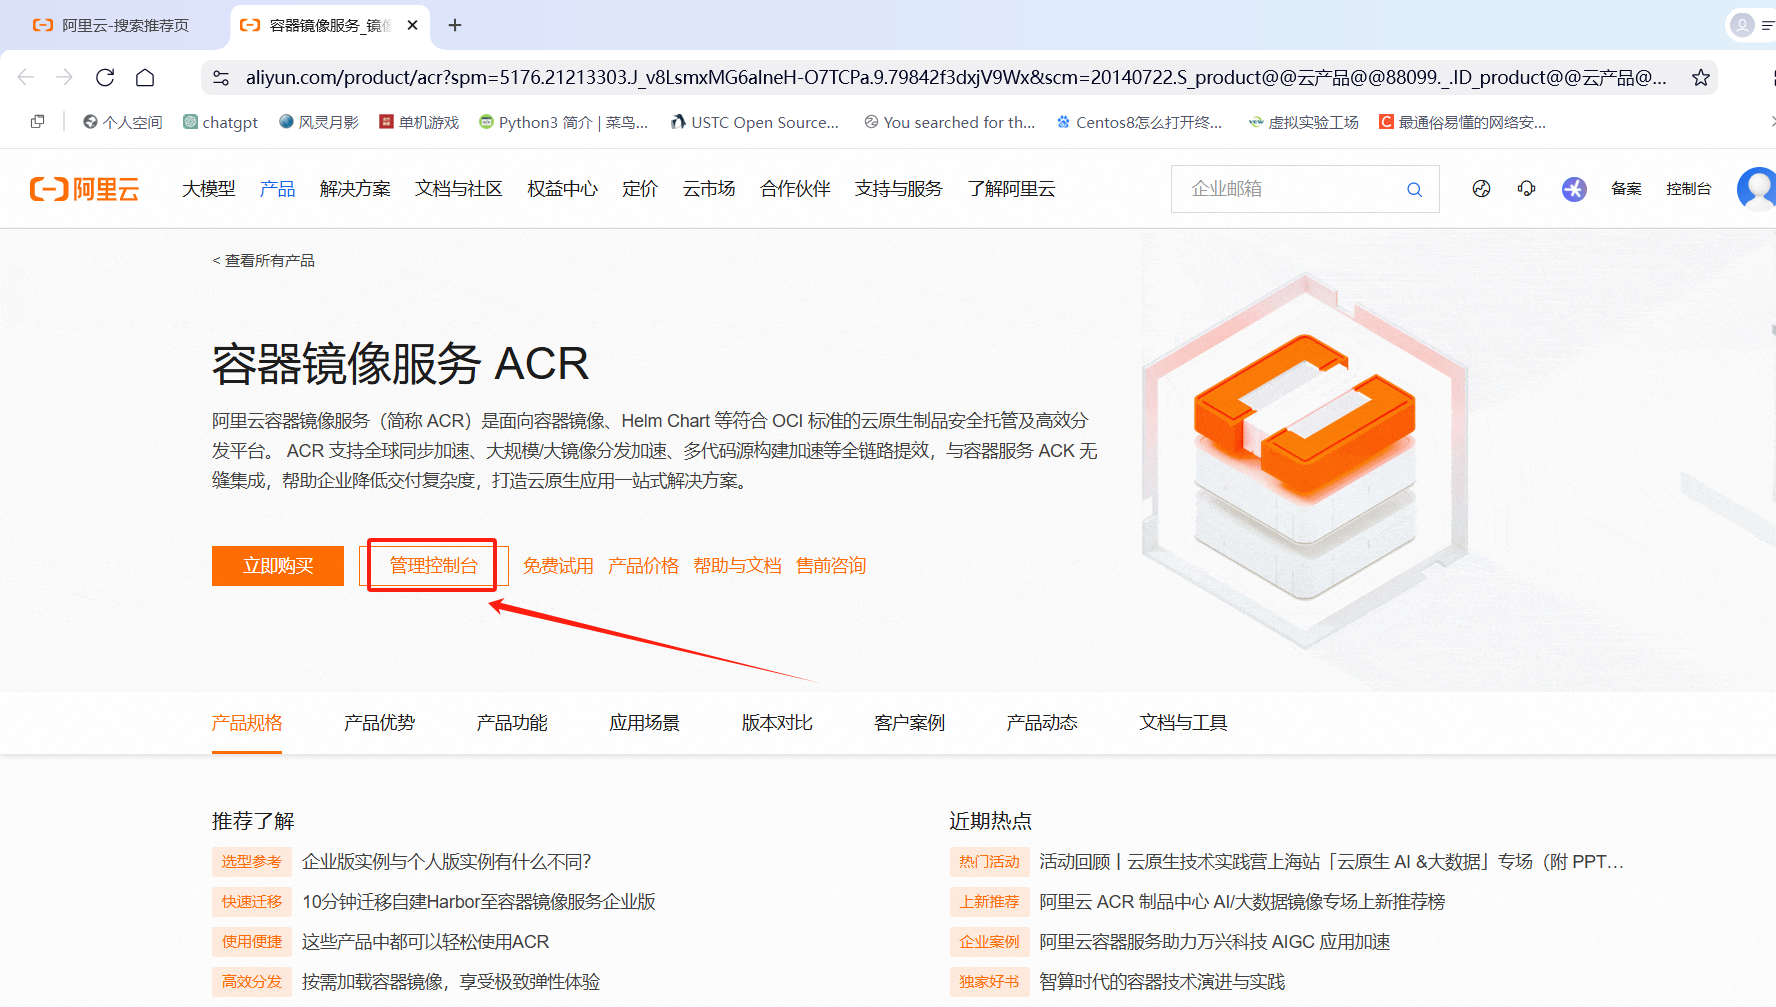This screenshot has width=1776, height=1007.
Task: Open the purple AI assistant icon
Action: click(x=1574, y=189)
